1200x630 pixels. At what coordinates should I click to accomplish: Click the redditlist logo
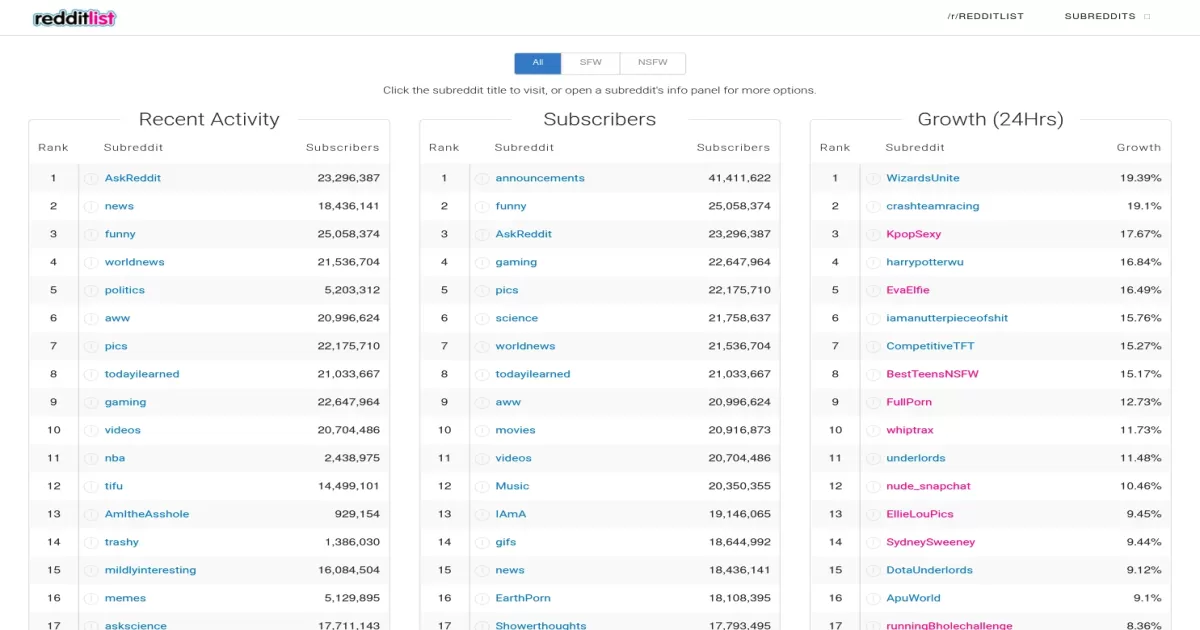point(74,18)
